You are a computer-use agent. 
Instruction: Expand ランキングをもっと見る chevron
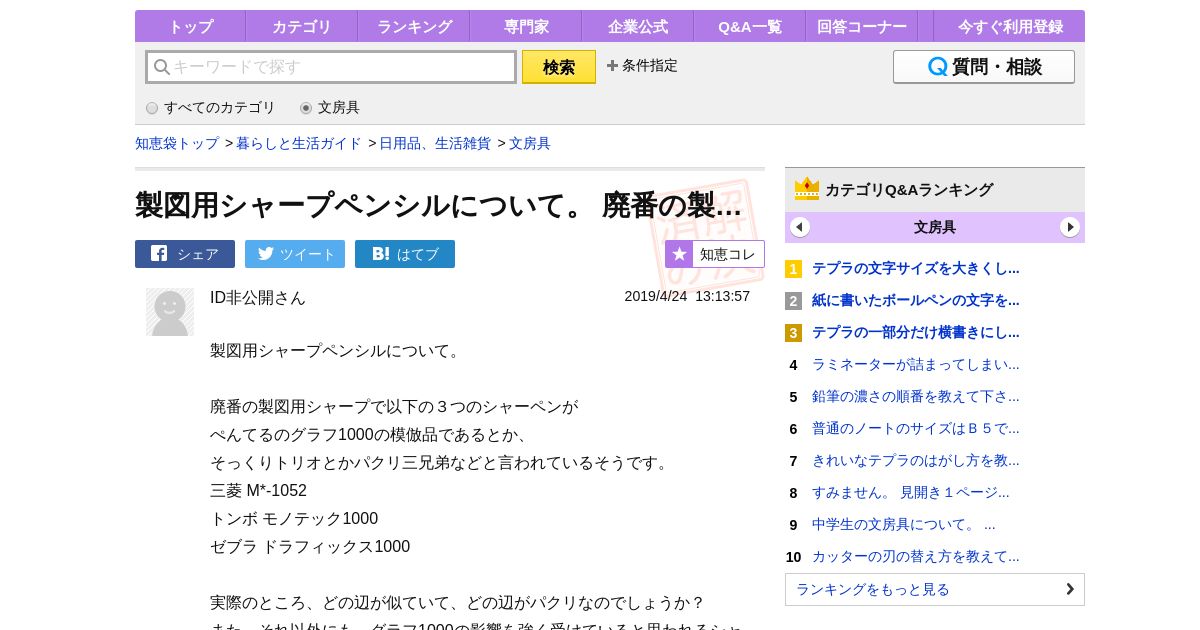tap(1070, 589)
